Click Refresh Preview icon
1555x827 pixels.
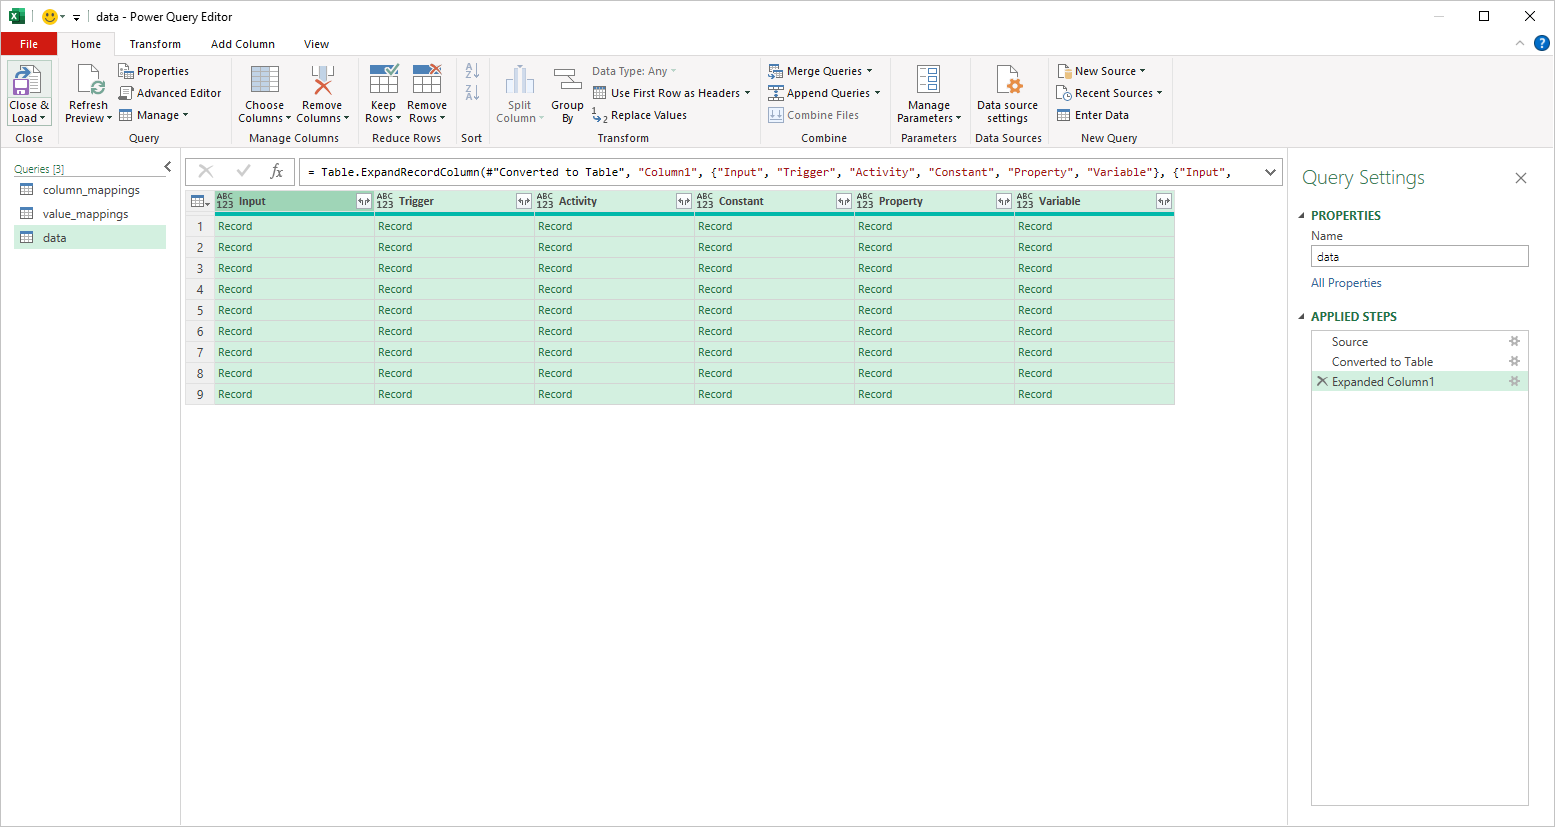tap(89, 80)
